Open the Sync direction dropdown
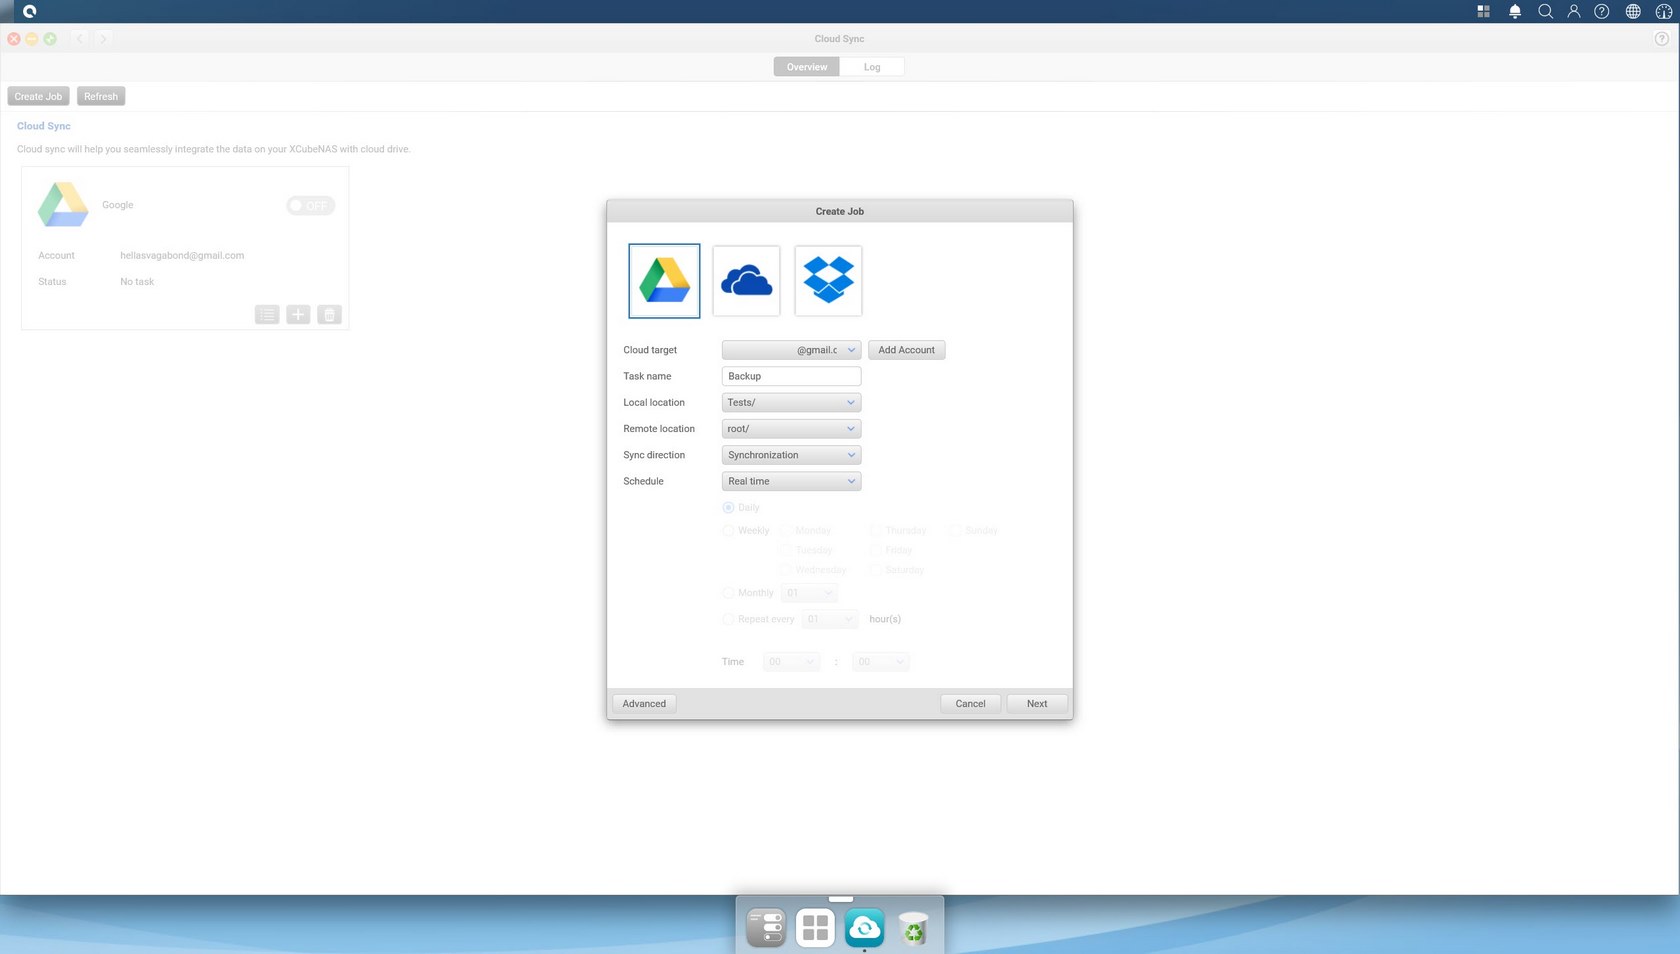Screen dimensions: 1680x954 click(x=791, y=455)
